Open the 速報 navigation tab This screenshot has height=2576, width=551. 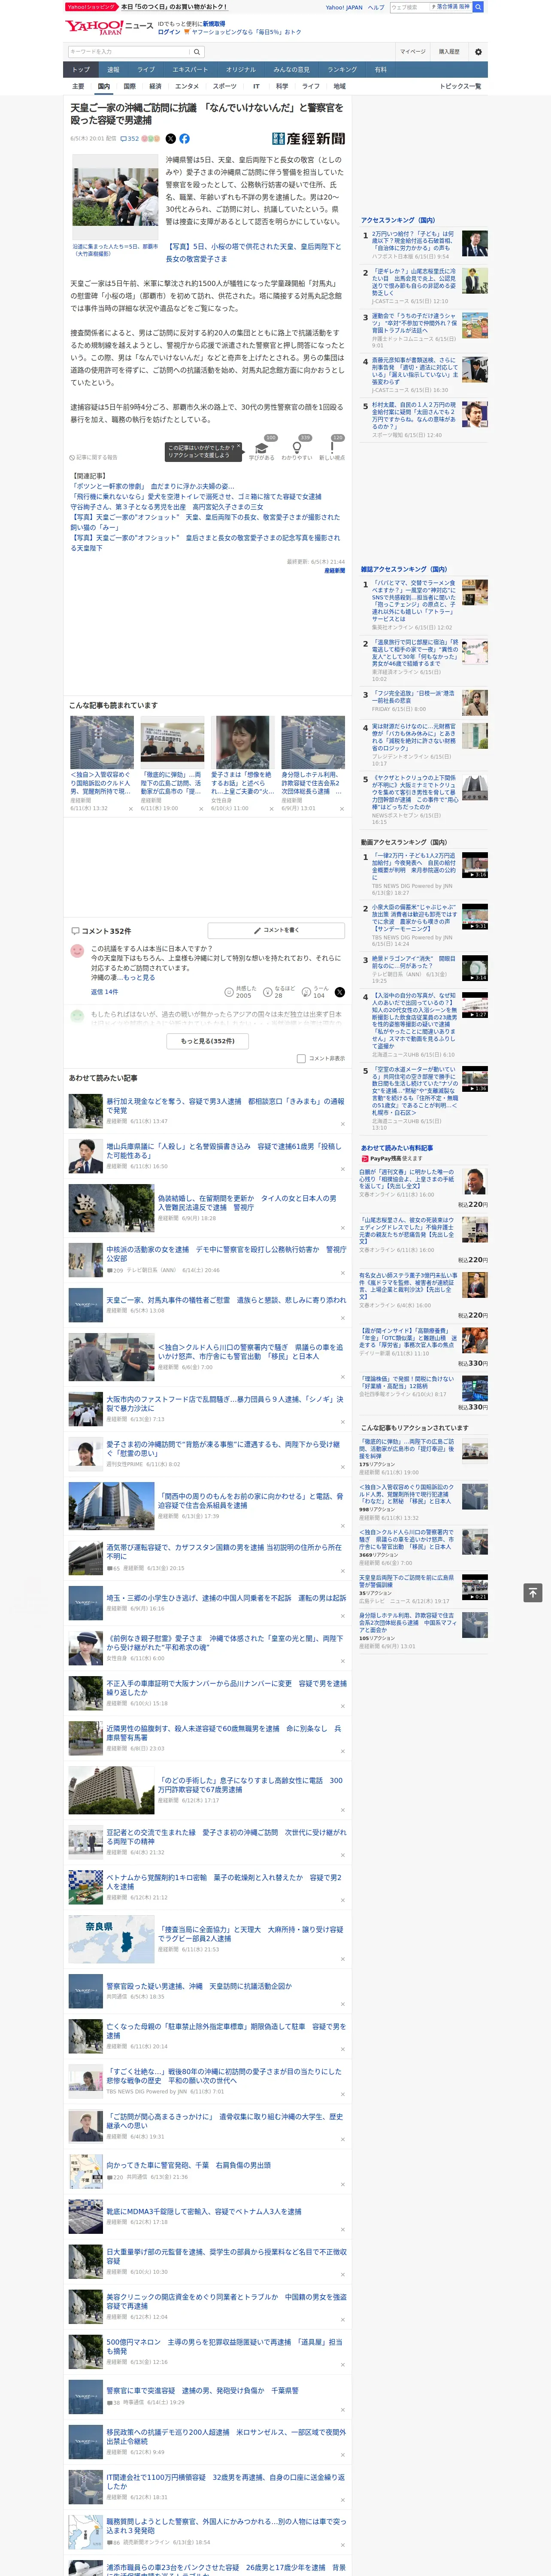113,70
